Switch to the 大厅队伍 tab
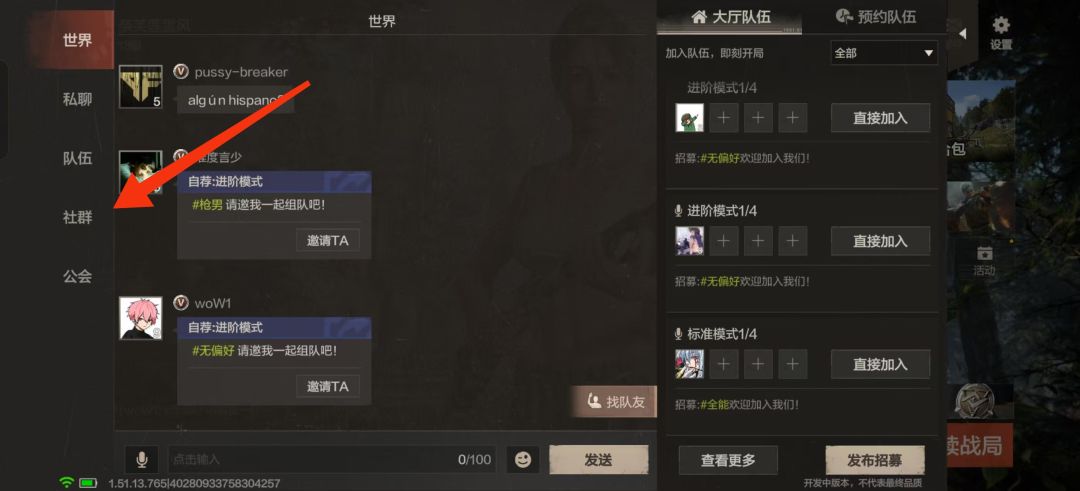 pyautogui.click(x=730, y=17)
